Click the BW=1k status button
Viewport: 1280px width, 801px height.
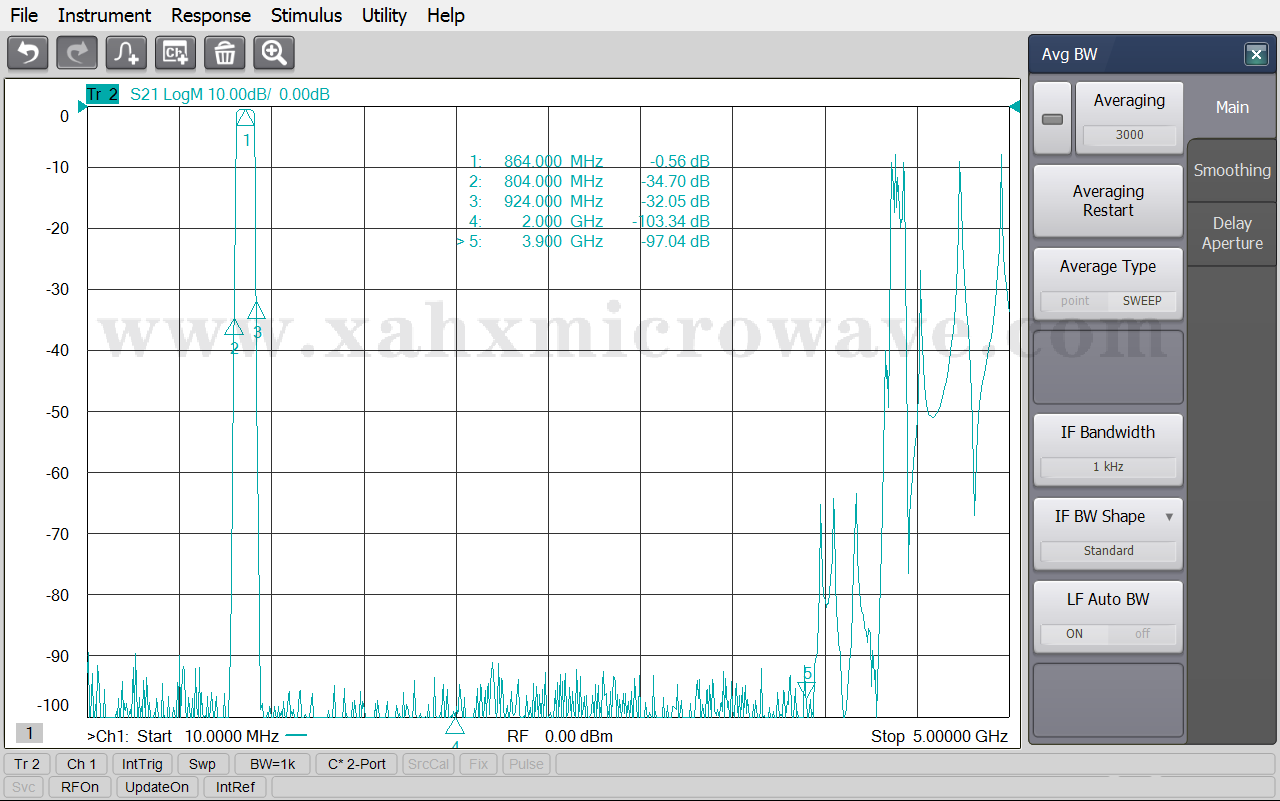(x=272, y=764)
